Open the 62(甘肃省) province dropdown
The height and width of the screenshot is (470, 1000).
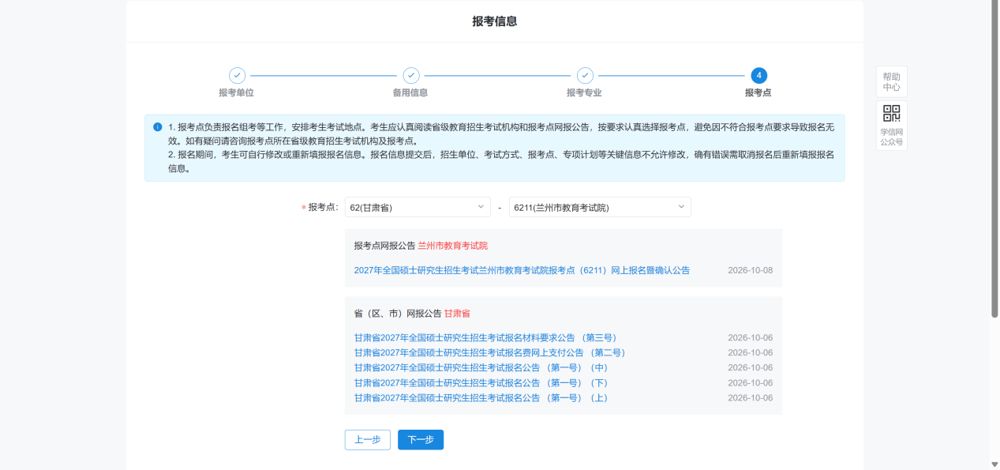point(417,207)
